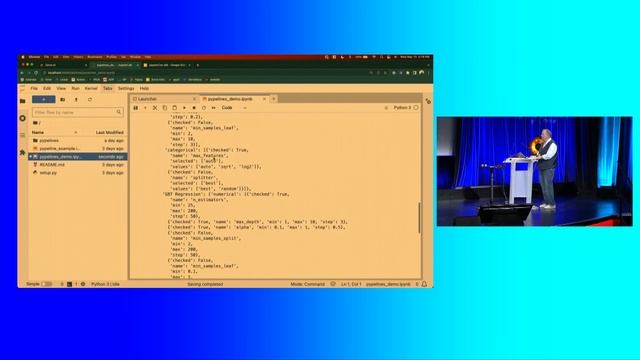640x360 pixels.
Task: Select the pypelines_demo.ipynb file row
Action: coord(78,156)
